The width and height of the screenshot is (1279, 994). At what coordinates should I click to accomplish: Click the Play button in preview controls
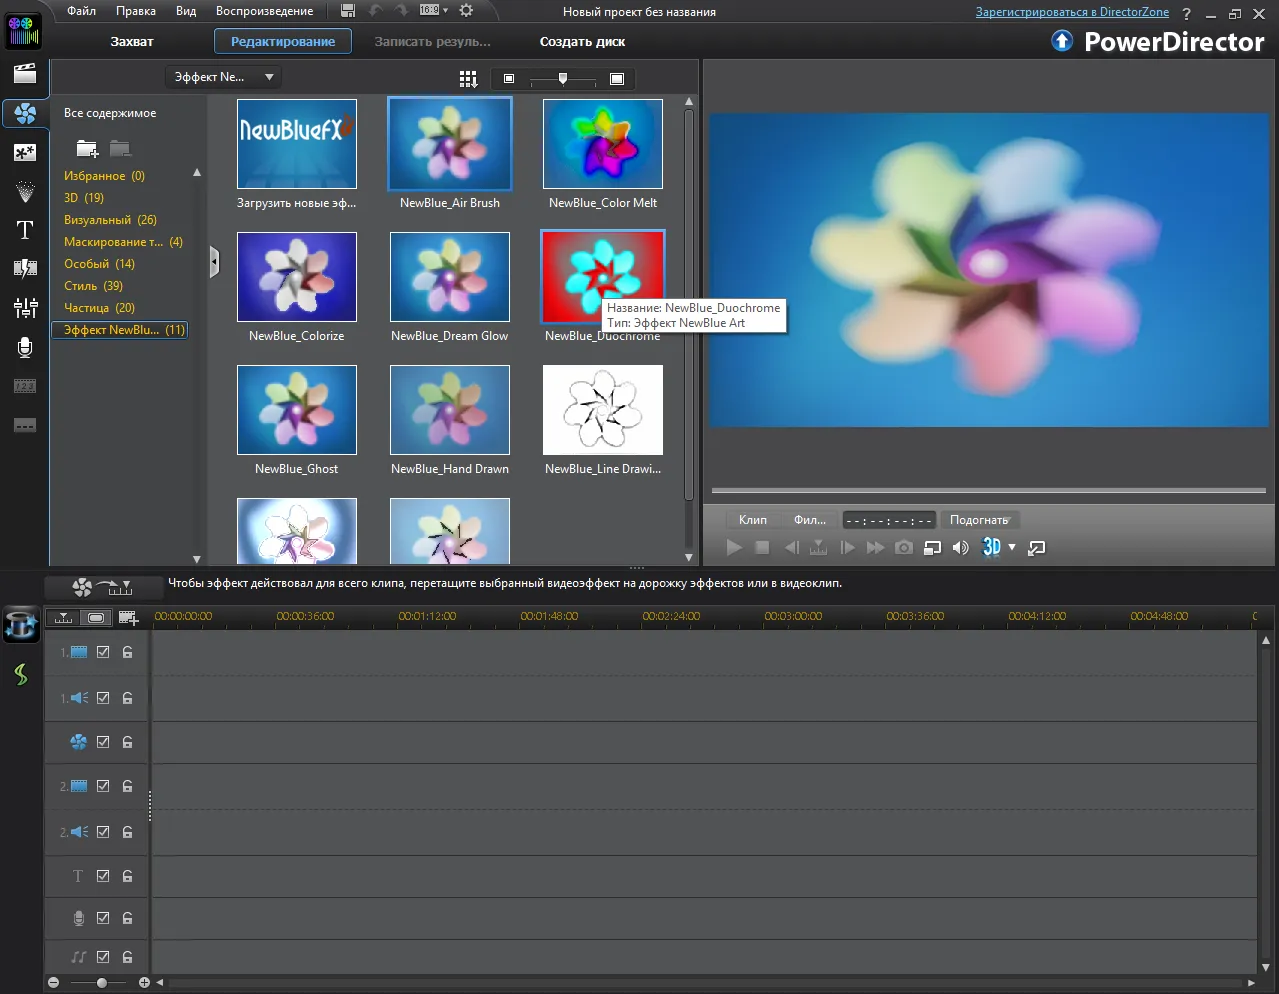734,547
